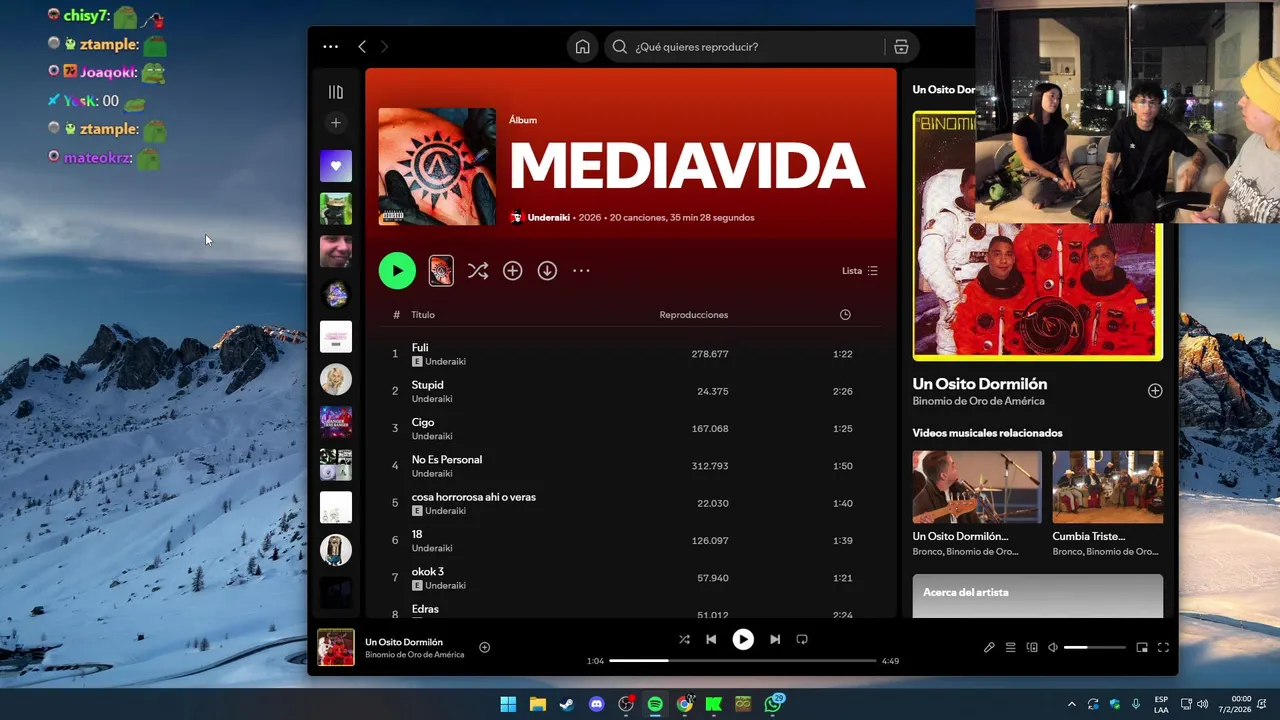The width and height of the screenshot is (1280, 720).
Task: Open the 'Cumbia Triste...' related video
Action: [x=1108, y=487]
